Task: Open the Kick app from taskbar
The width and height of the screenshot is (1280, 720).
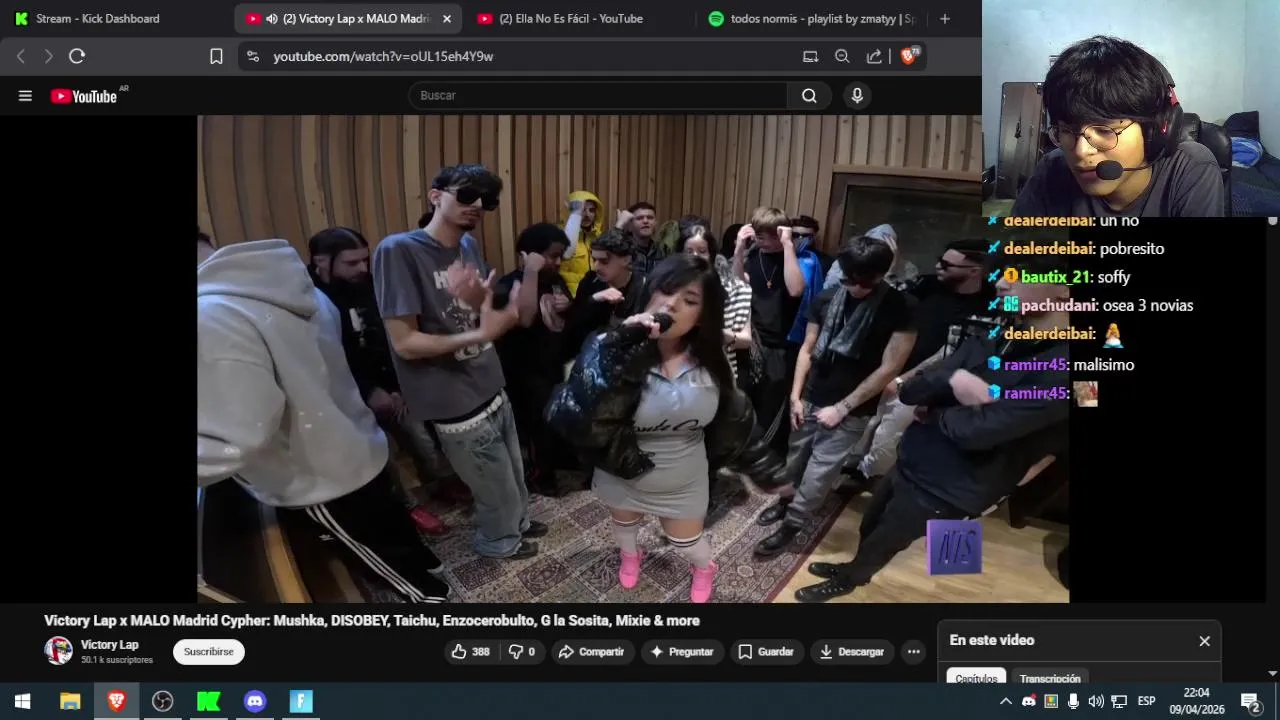Action: [208, 701]
